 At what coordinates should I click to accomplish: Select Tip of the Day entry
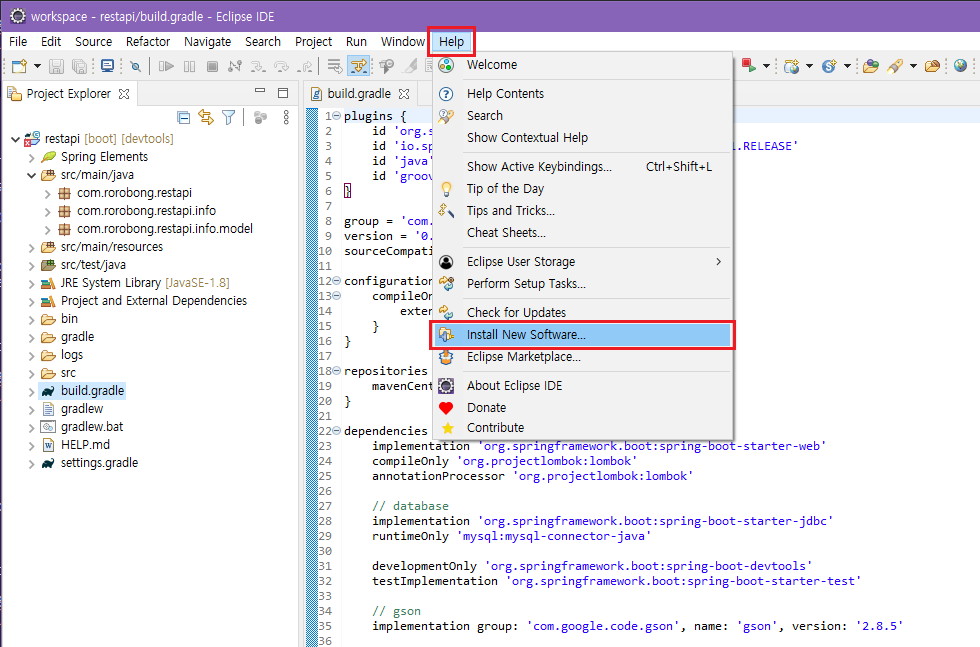[x=582, y=189]
